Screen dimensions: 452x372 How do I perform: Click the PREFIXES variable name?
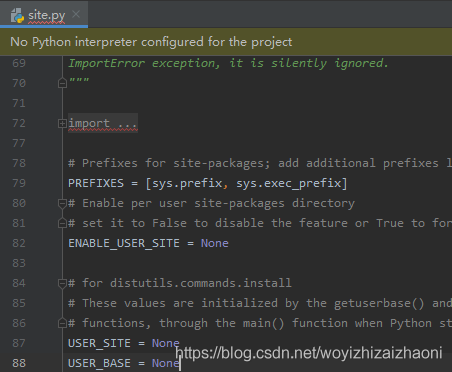pyautogui.click(x=96, y=183)
